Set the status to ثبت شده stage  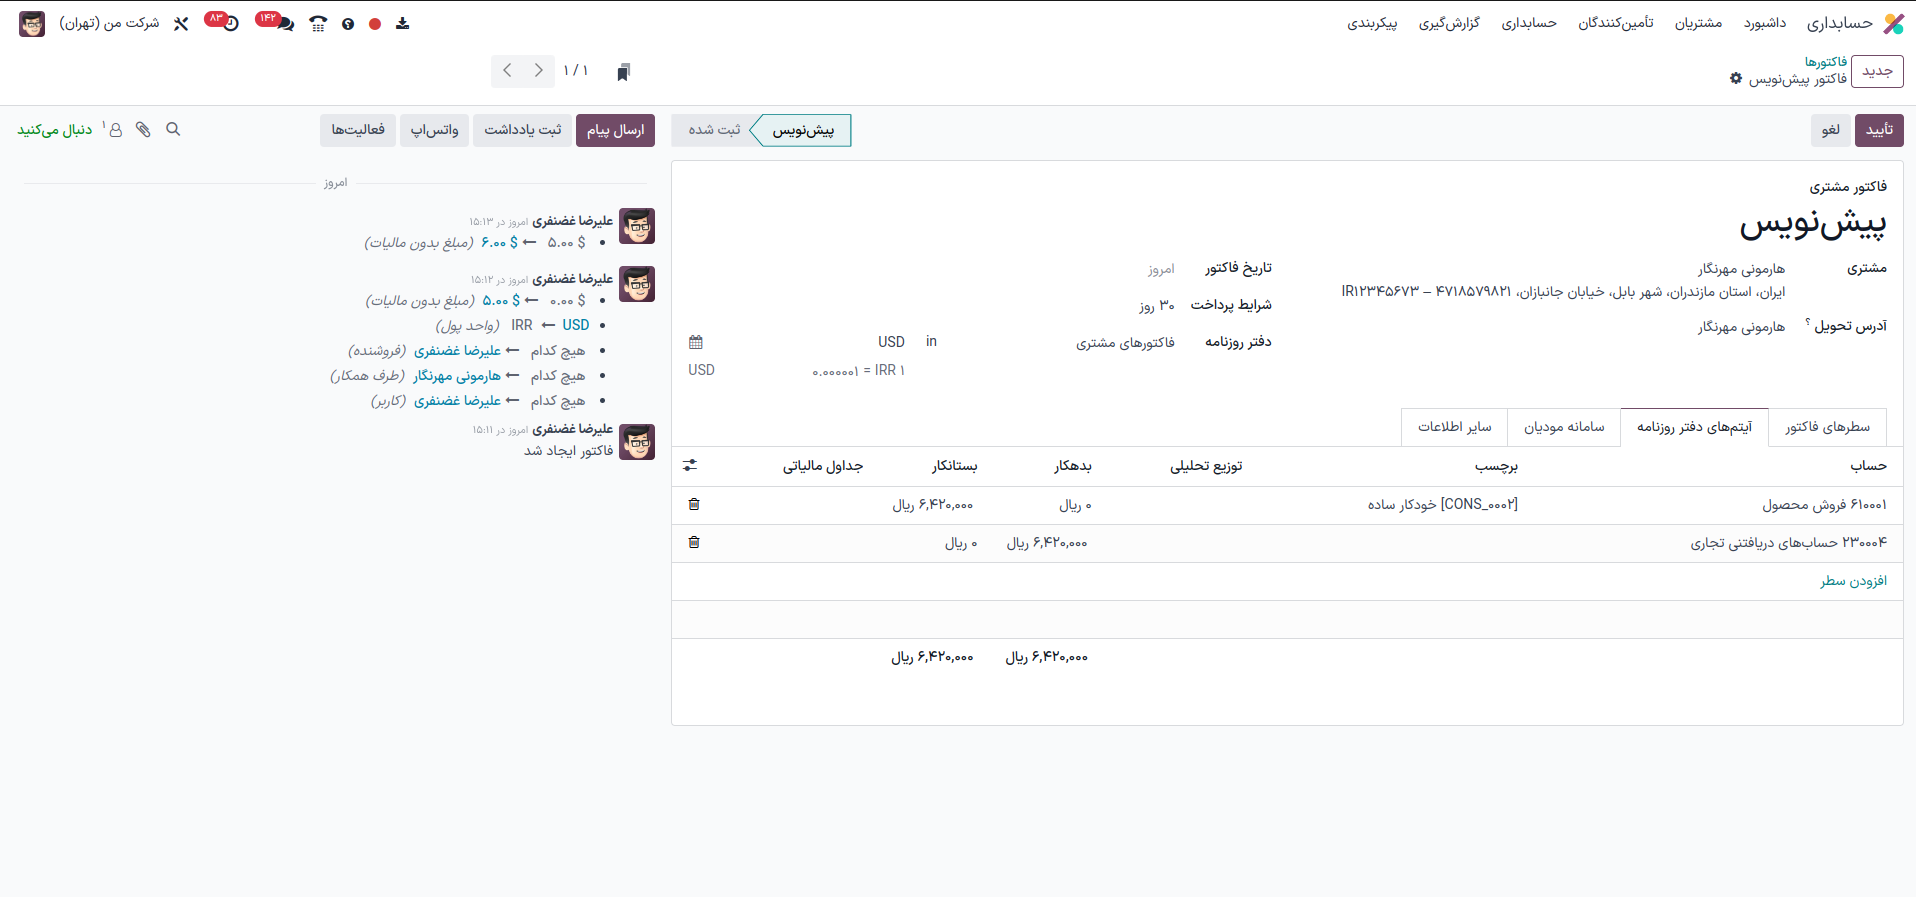714,130
